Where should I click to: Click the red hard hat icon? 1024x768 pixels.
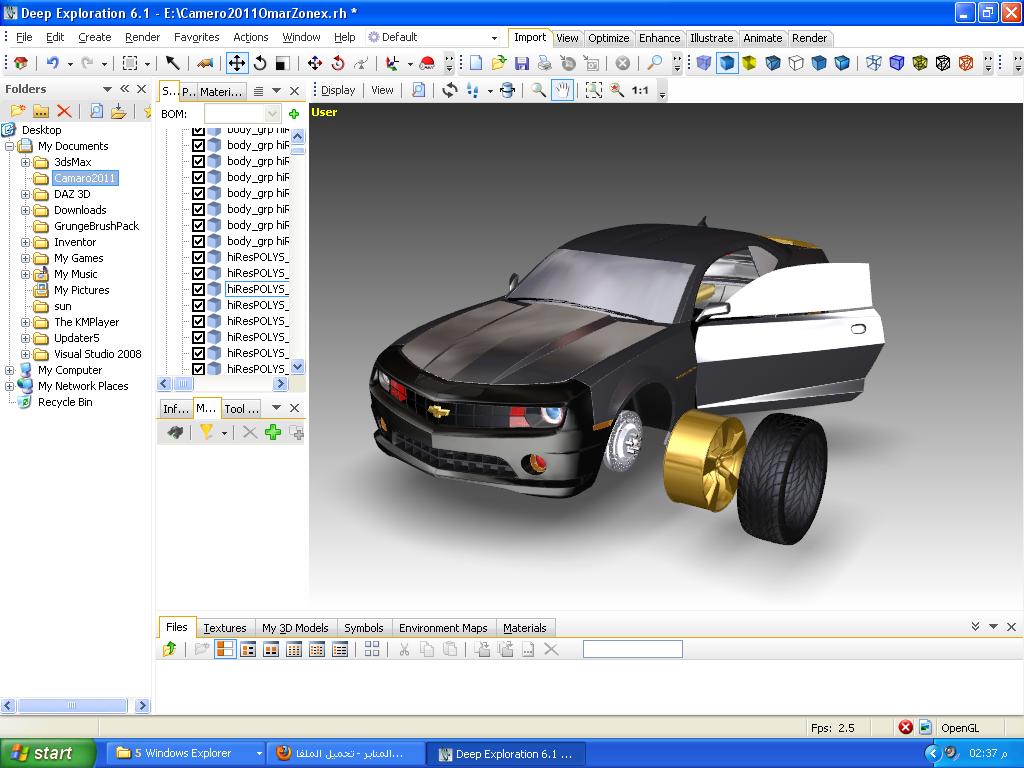click(x=427, y=63)
